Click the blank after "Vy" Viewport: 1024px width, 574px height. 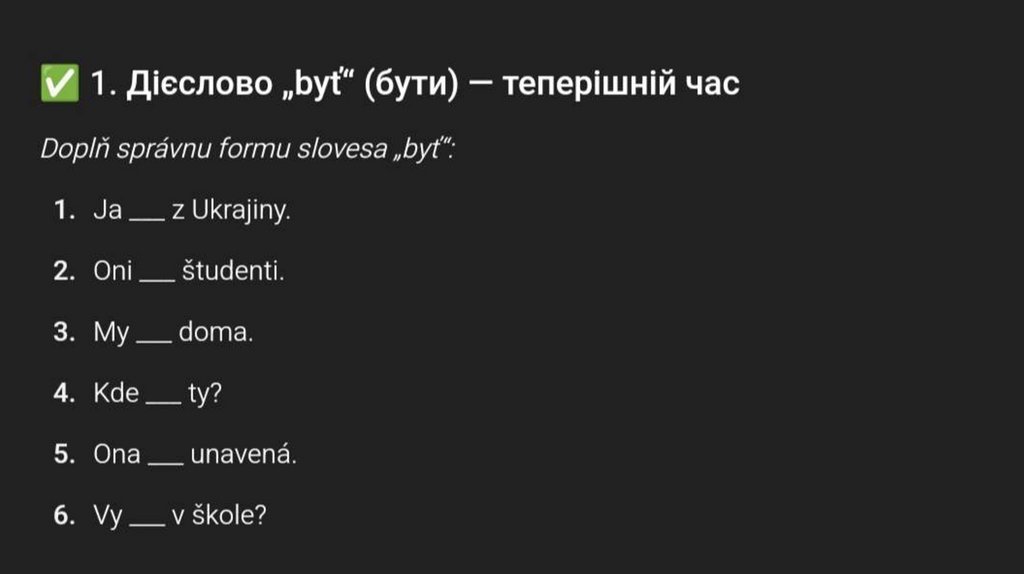(146, 519)
